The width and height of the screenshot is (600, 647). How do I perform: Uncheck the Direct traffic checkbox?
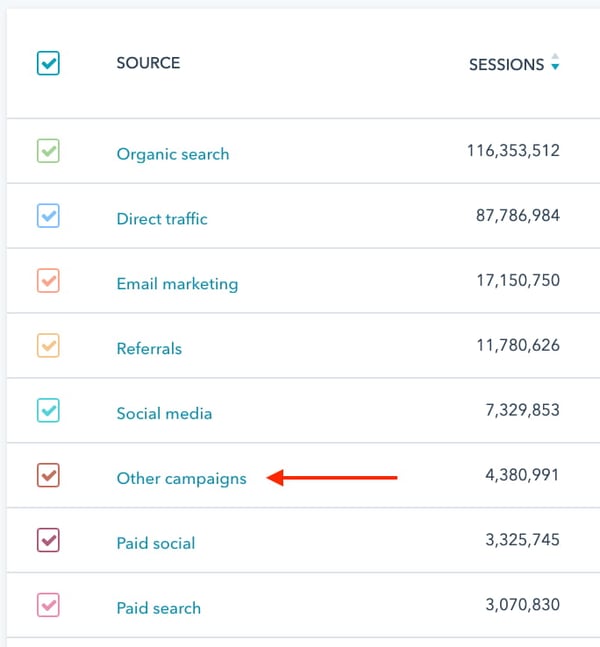[x=48, y=216]
